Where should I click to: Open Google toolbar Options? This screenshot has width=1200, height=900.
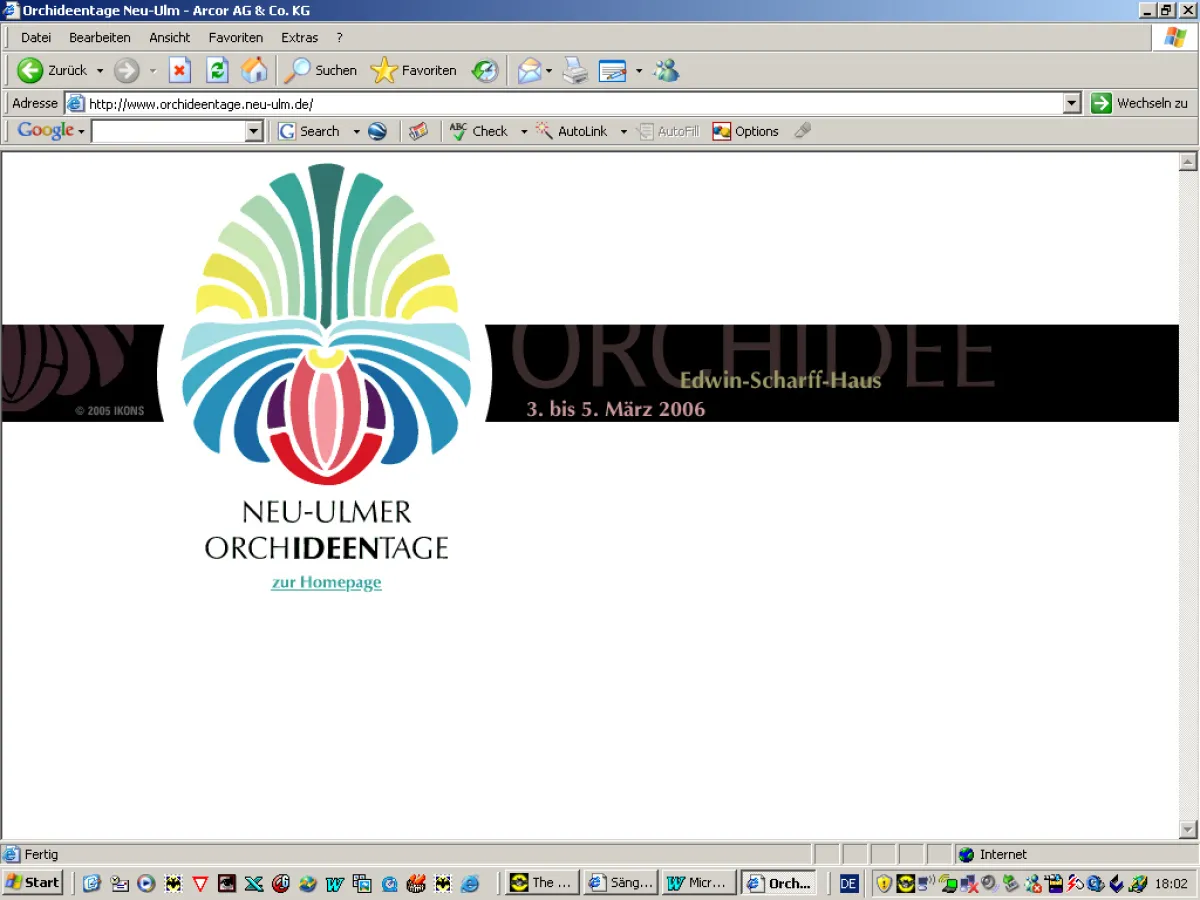[x=745, y=131]
